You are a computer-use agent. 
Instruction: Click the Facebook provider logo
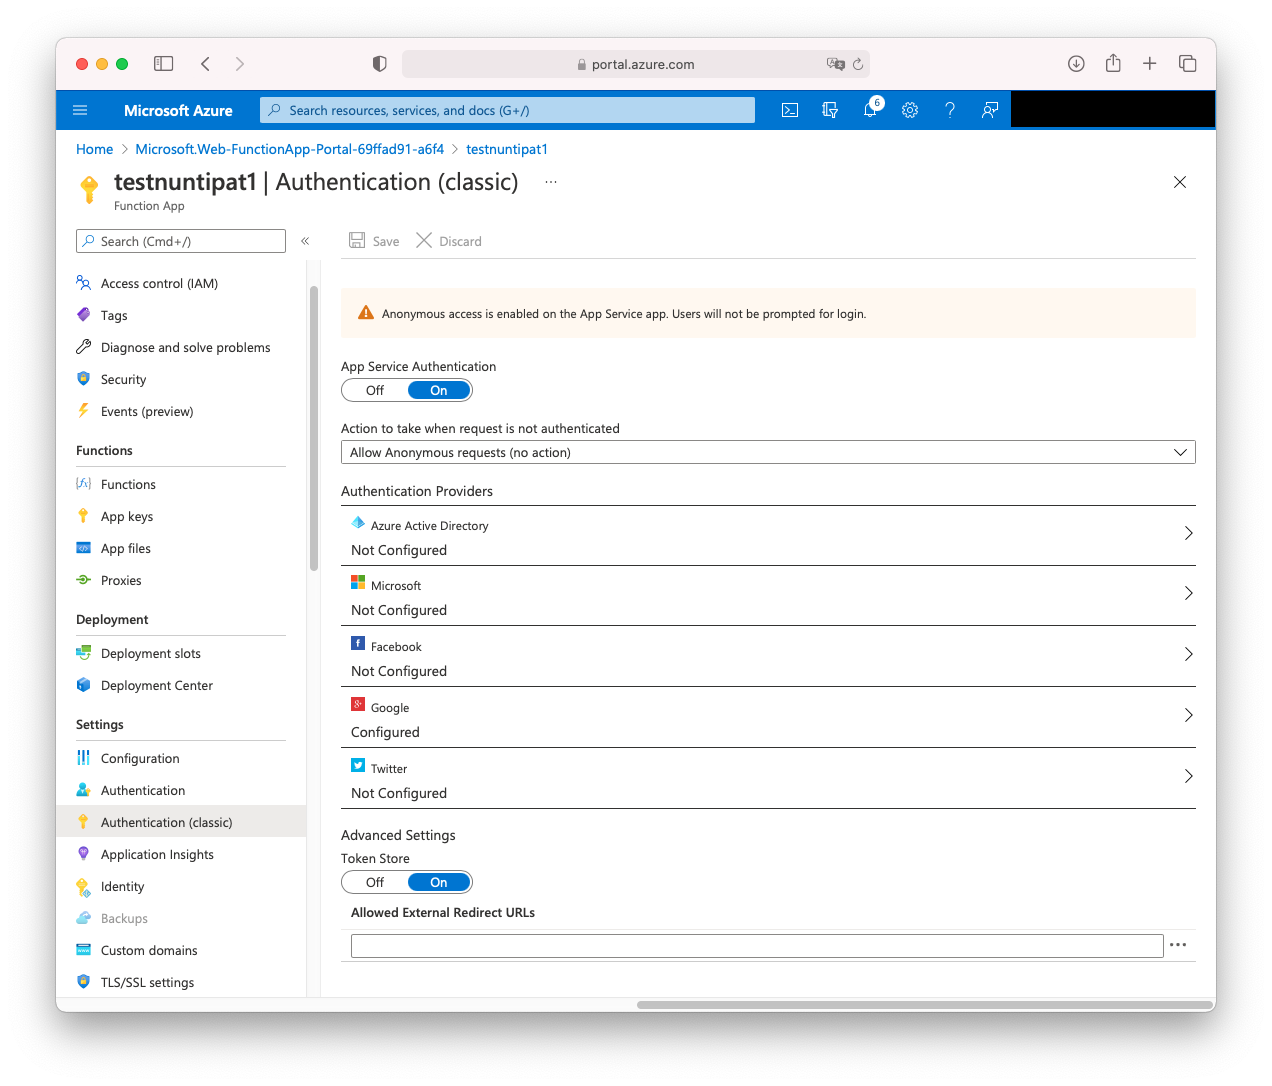click(358, 644)
